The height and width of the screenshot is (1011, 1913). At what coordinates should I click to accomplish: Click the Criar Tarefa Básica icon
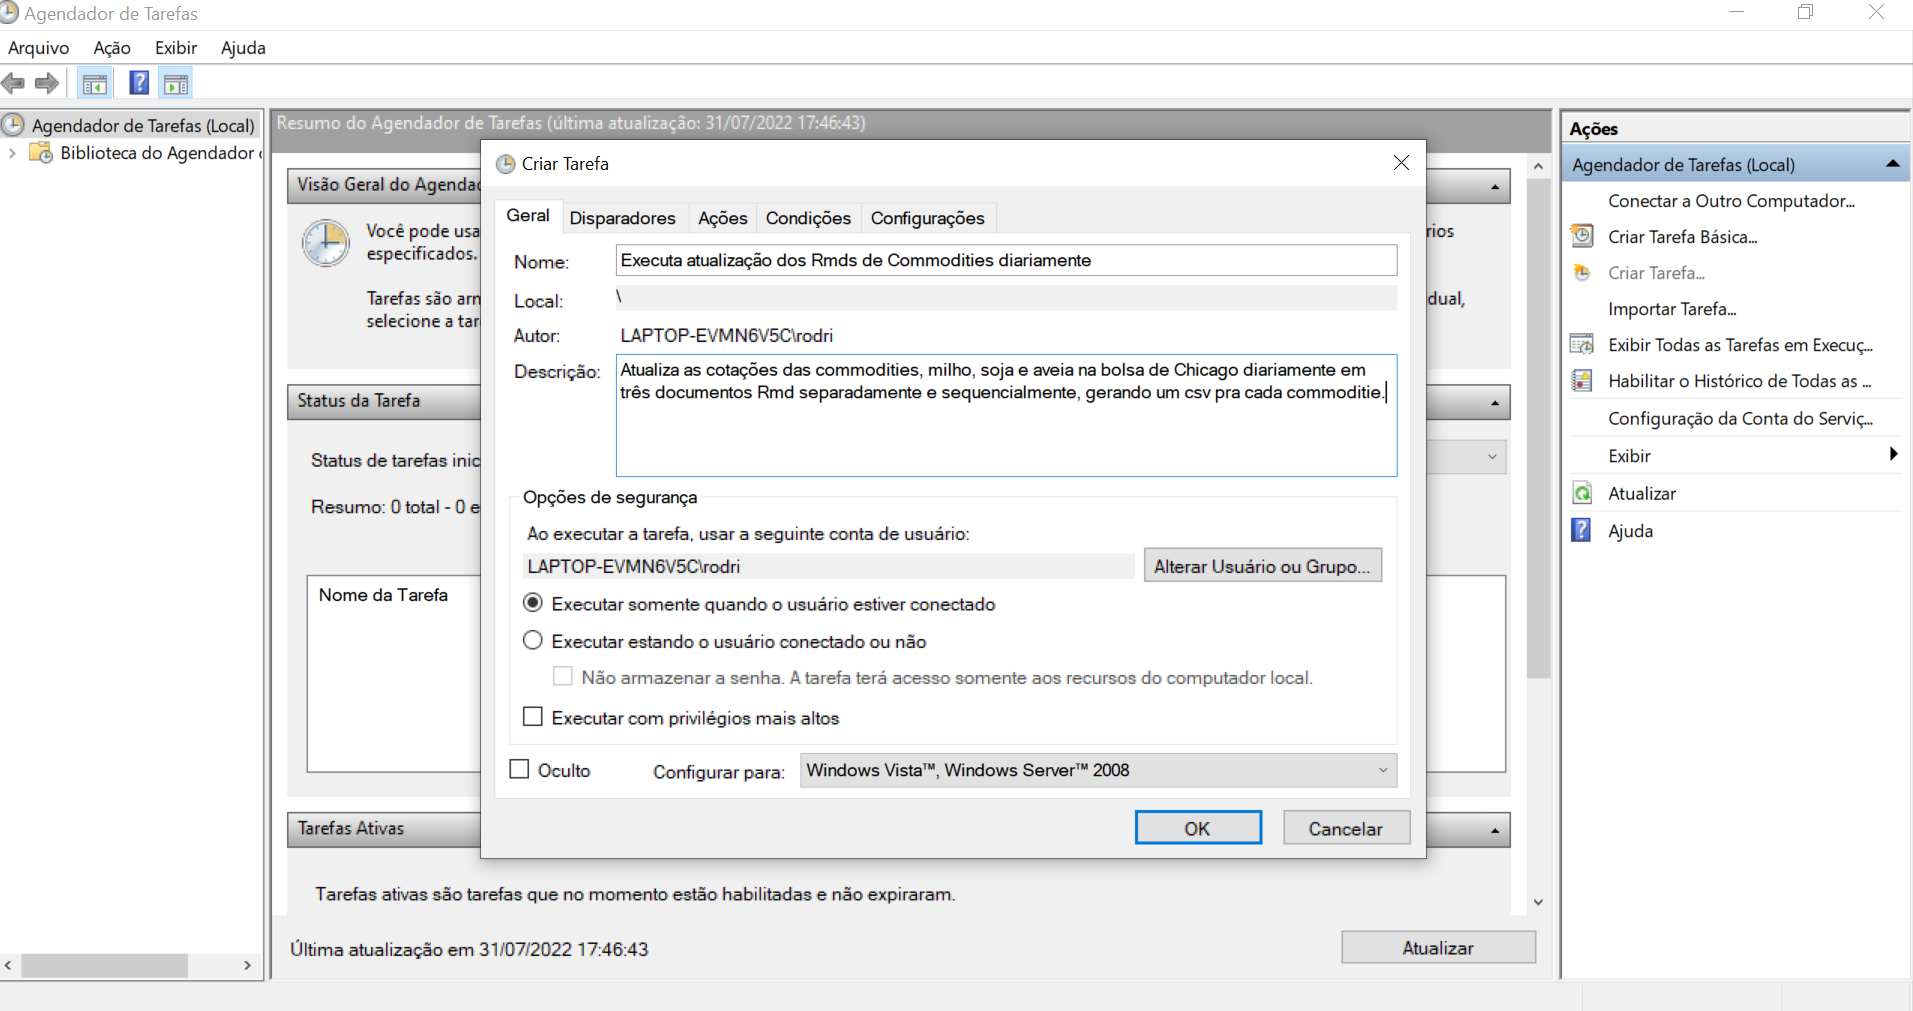coord(1582,236)
